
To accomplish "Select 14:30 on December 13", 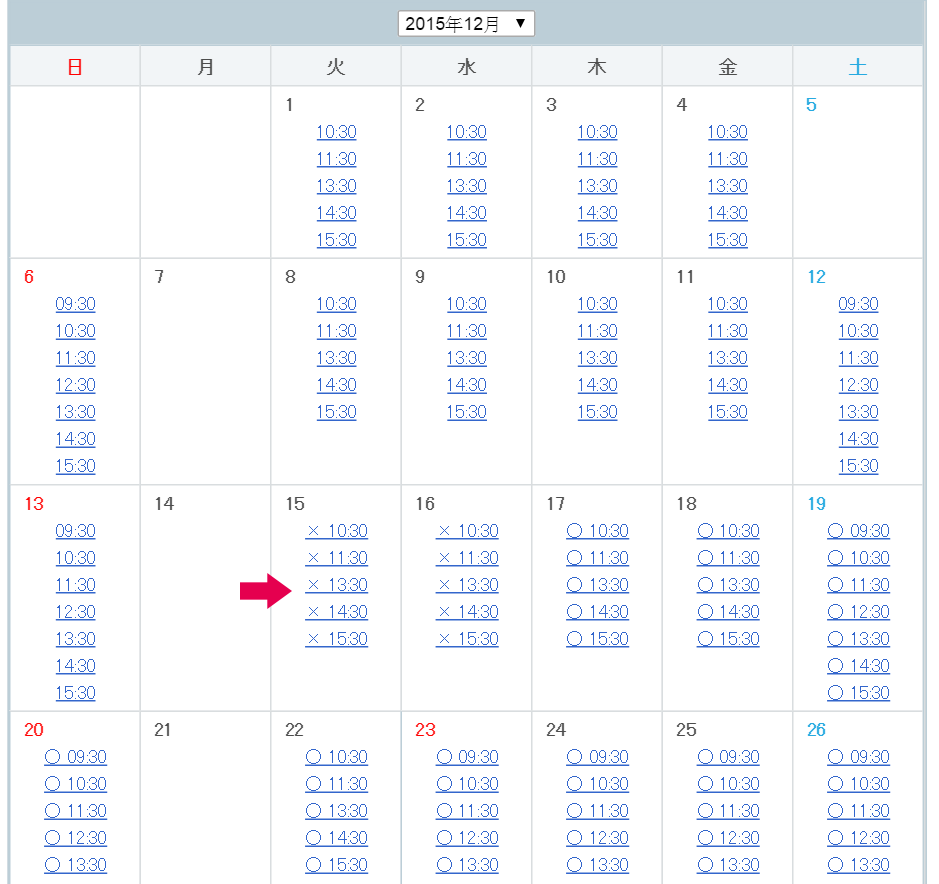I will coord(75,665).
